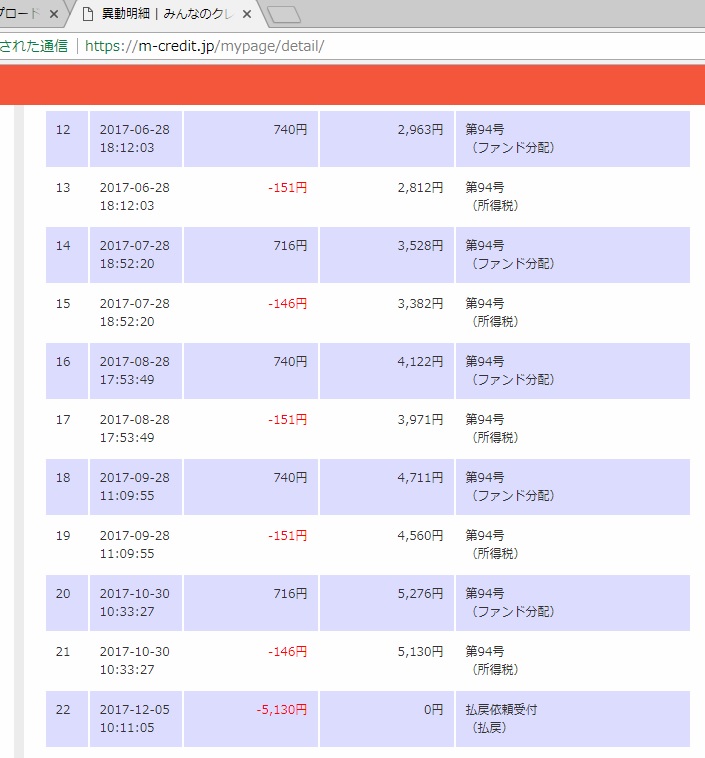
Task: Switch to the 異動明細 tab
Action: tap(165, 15)
